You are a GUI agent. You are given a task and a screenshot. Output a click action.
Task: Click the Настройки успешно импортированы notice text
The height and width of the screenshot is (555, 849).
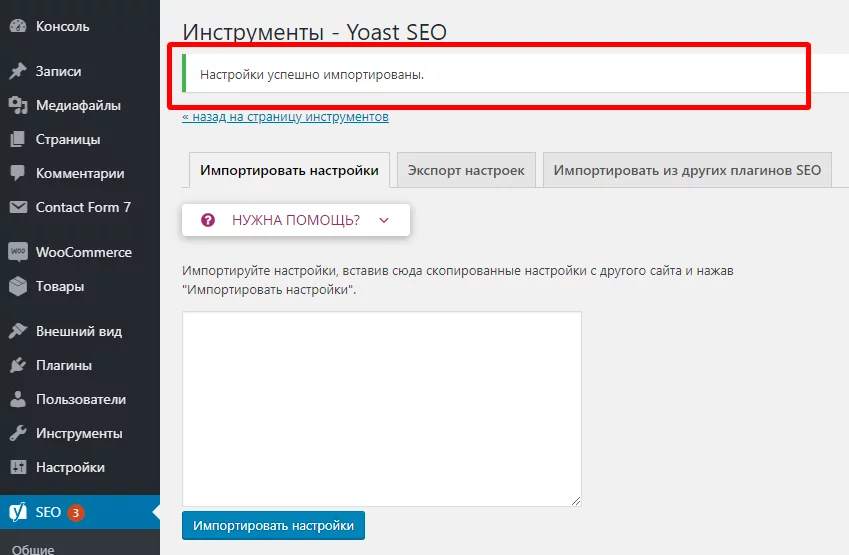pos(312,74)
